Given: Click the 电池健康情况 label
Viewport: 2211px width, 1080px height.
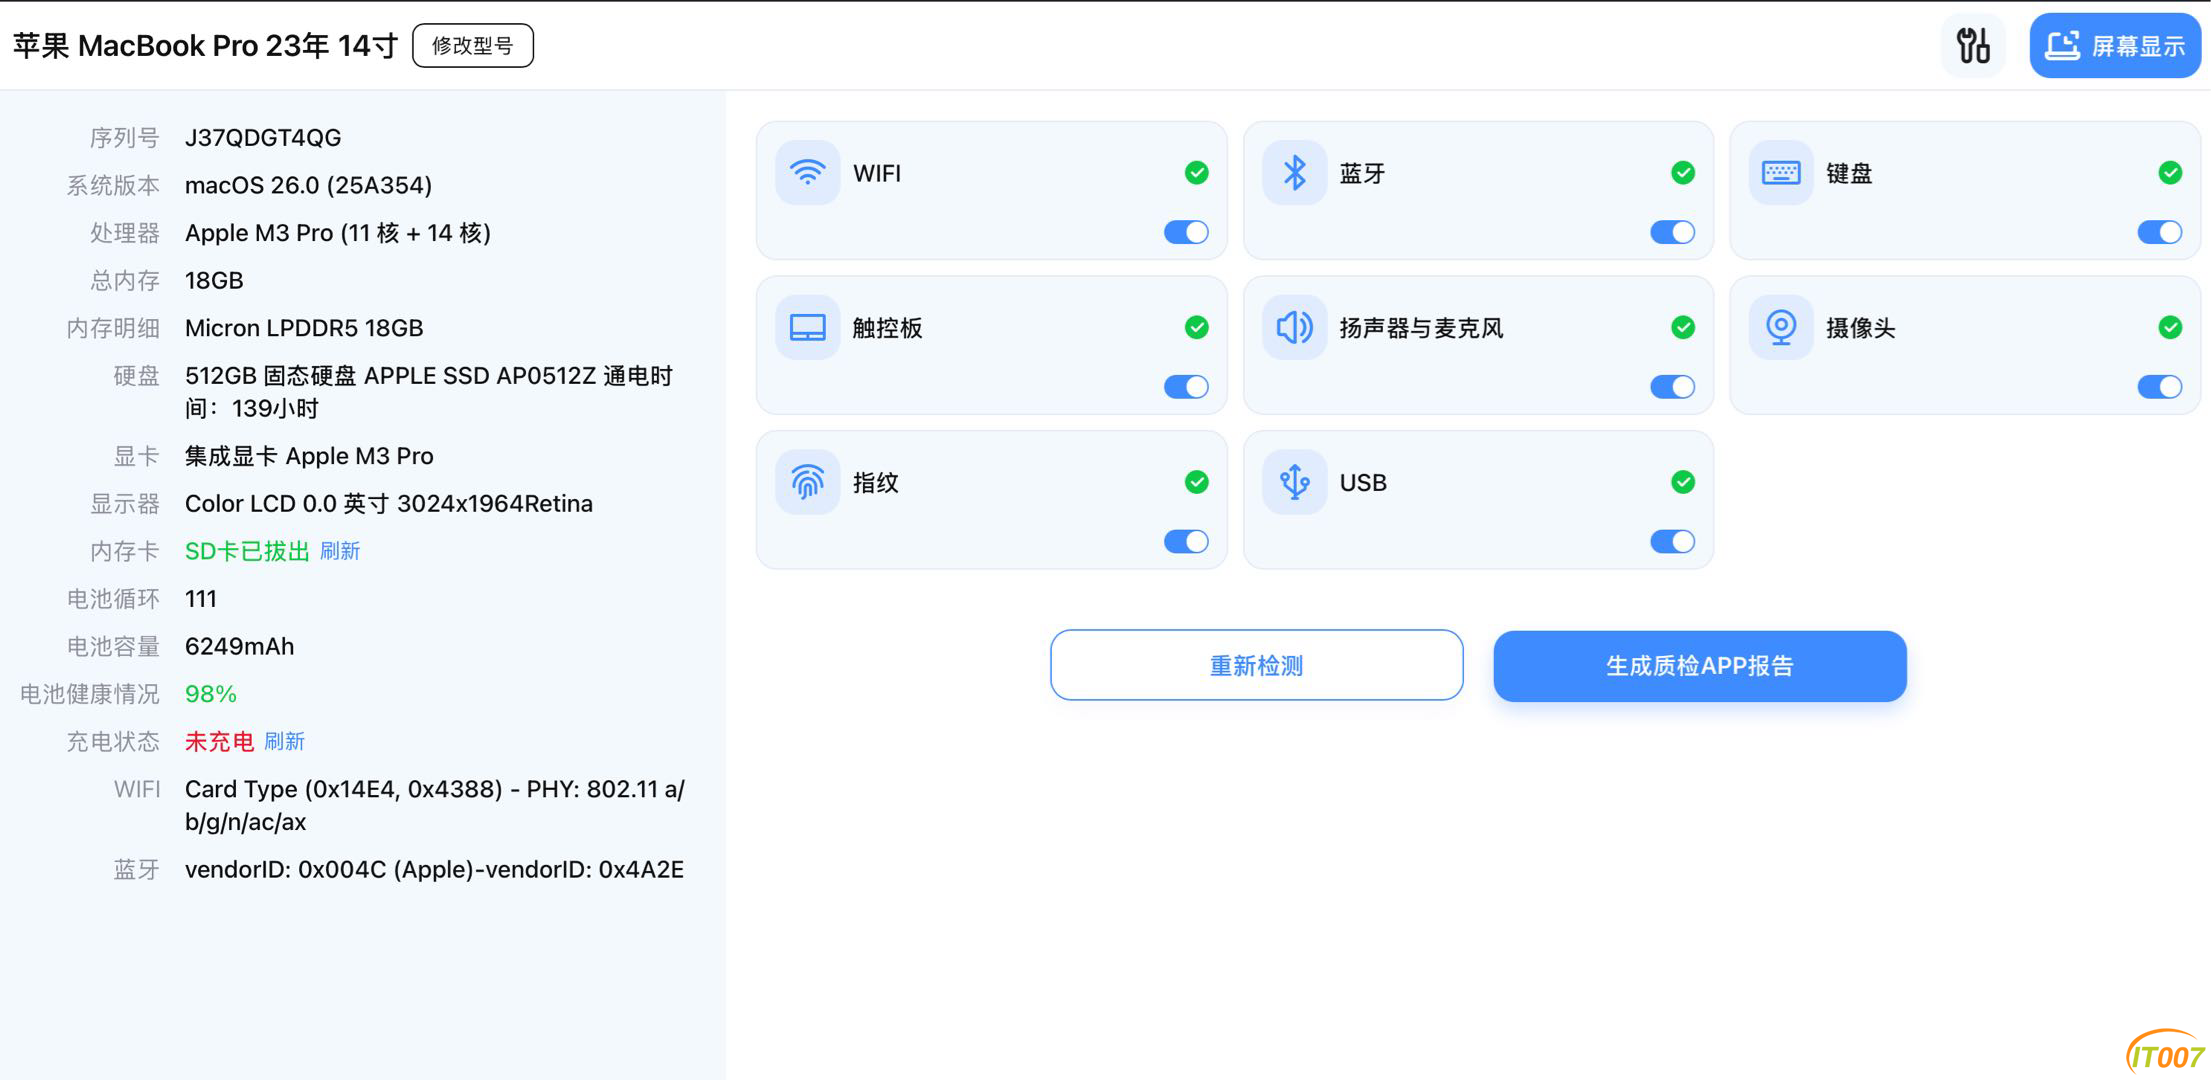Looking at the screenshot, I should (x=90, y=694).
